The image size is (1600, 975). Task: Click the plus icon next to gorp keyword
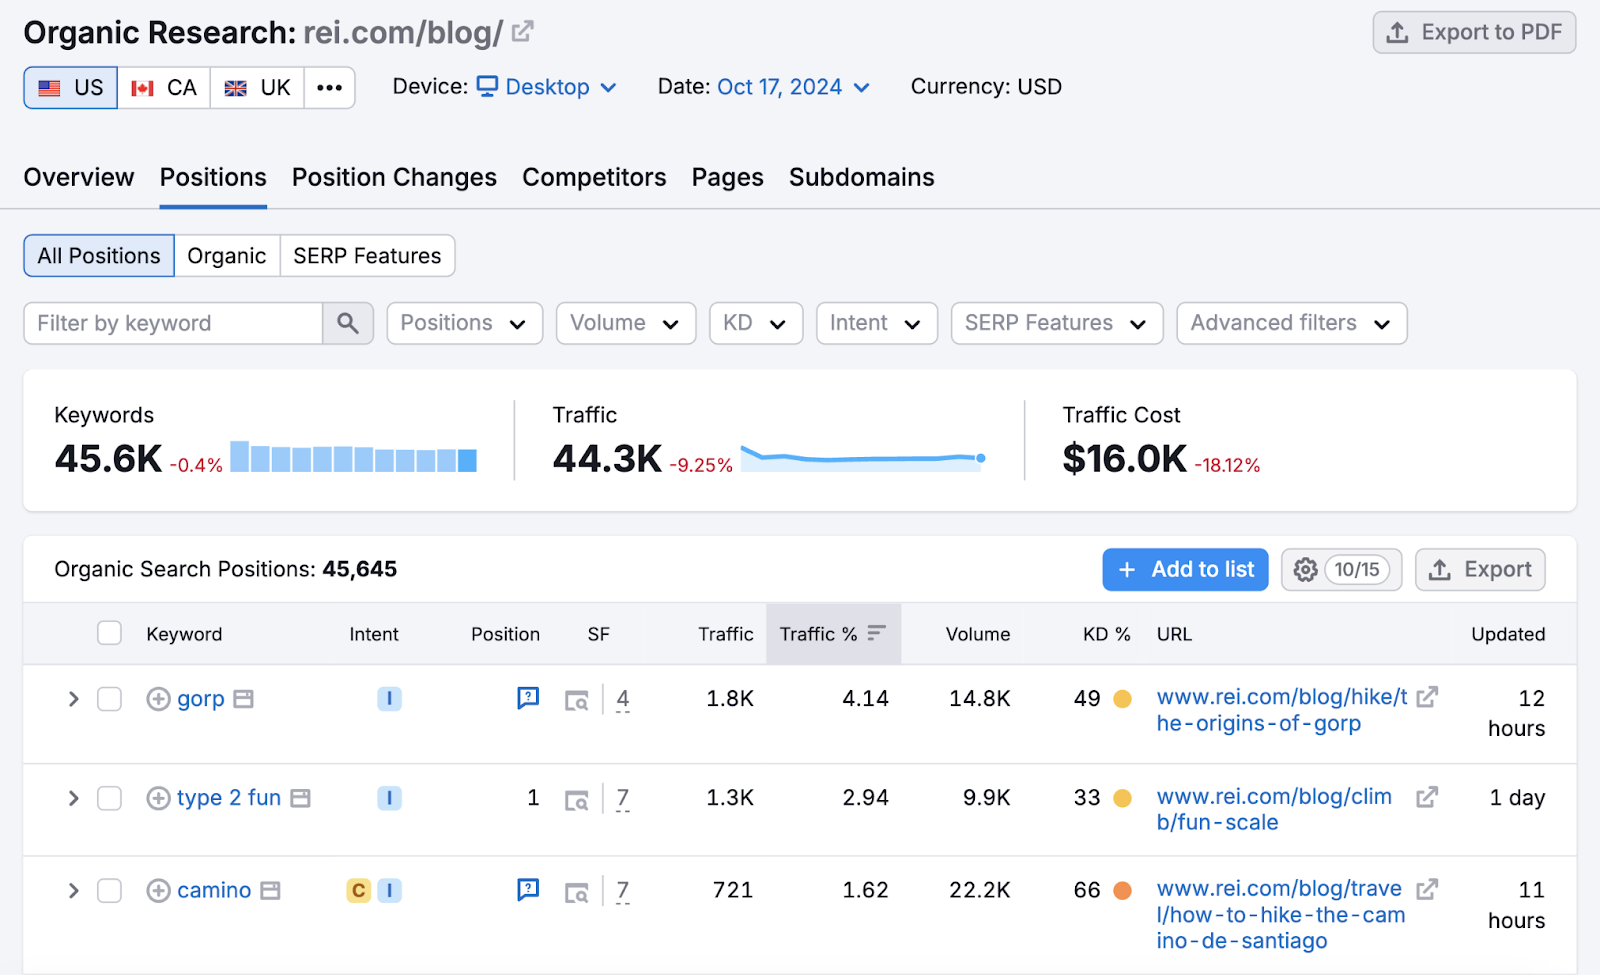(x=159, y=699)
